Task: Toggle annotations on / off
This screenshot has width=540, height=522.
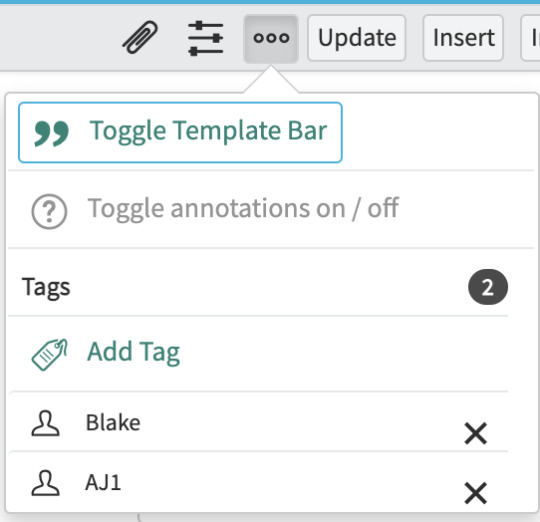Action: (243, 208)
